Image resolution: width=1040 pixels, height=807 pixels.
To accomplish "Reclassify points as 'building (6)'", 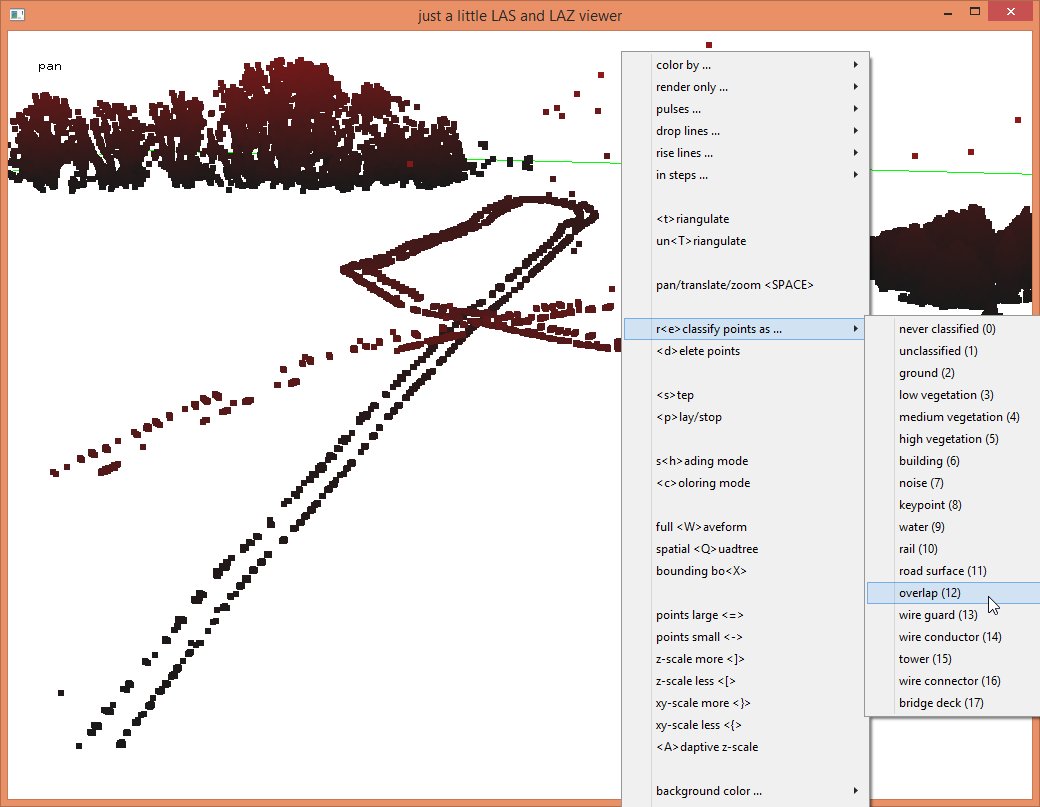I will [928, 461].
